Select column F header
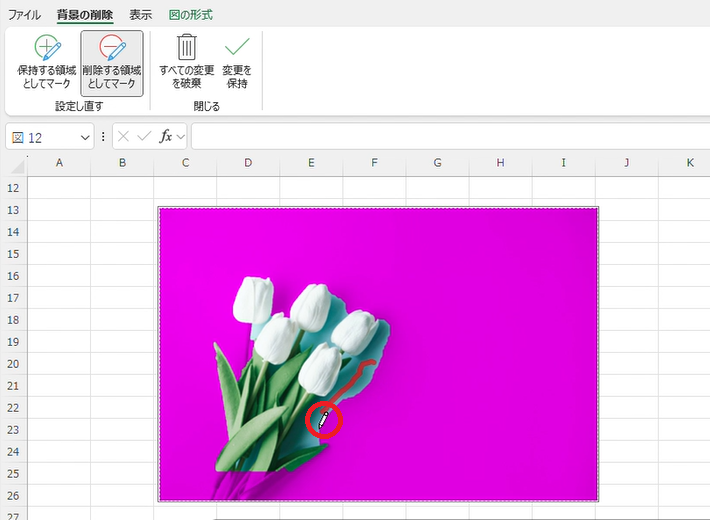 pyautogui.click(x=374, y=163)
